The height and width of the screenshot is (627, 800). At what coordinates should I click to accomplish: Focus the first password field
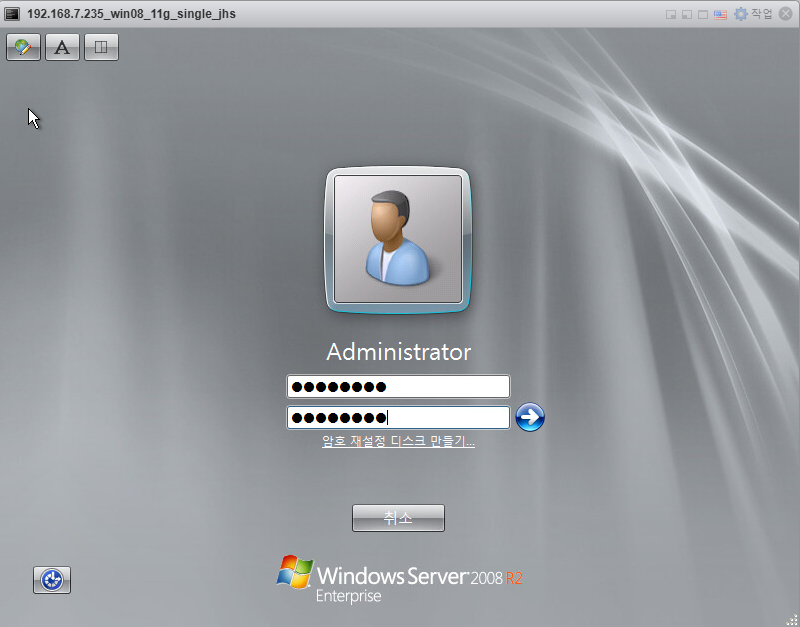pyautogui.click(x=398, y=387)
